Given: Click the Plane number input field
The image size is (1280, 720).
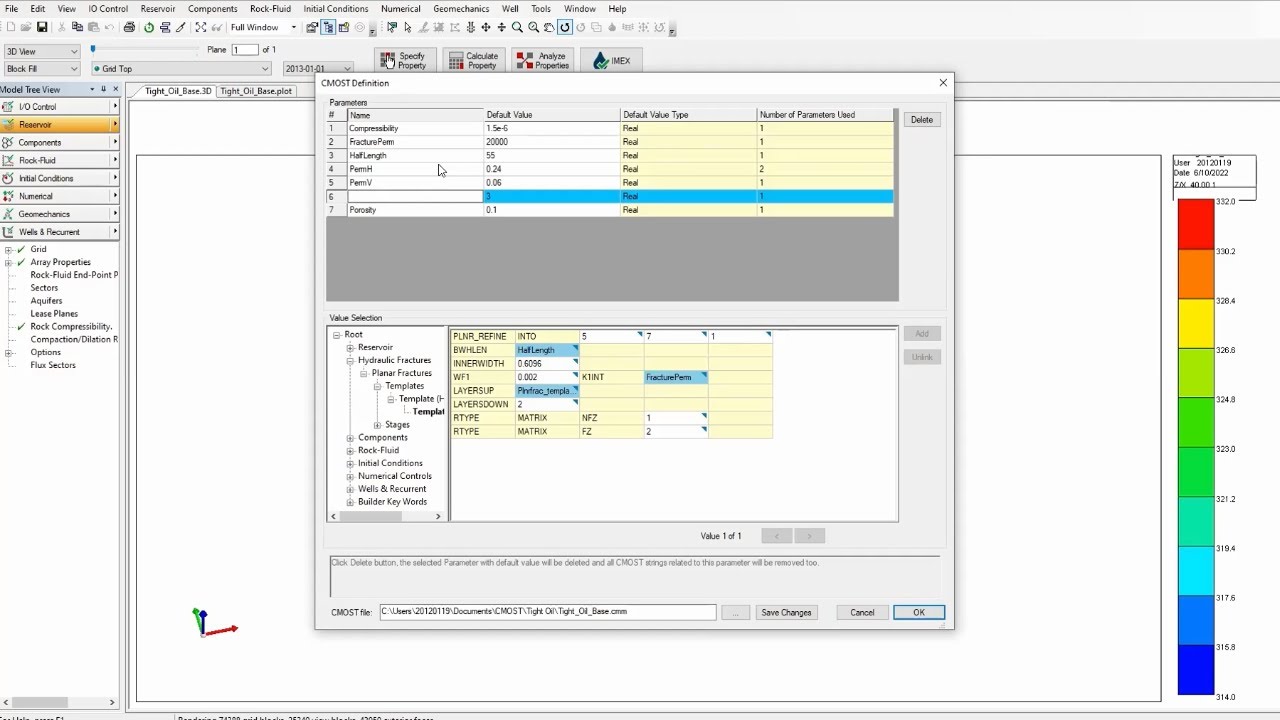Looking at the screenshot, I should [244, 49].
